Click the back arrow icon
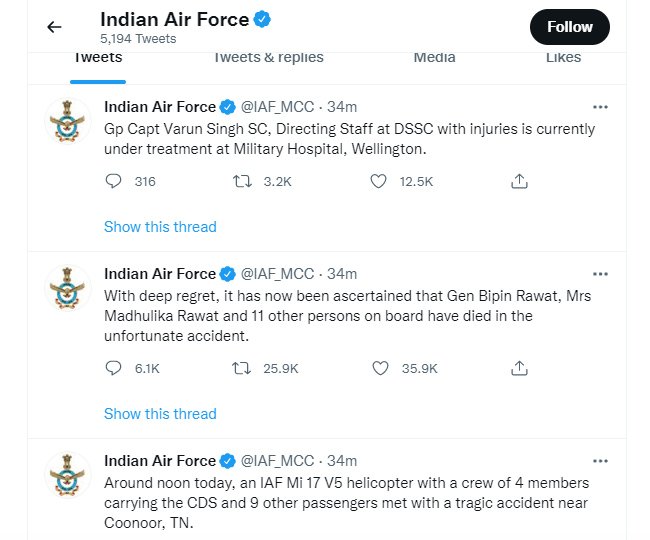 (54, 27)
